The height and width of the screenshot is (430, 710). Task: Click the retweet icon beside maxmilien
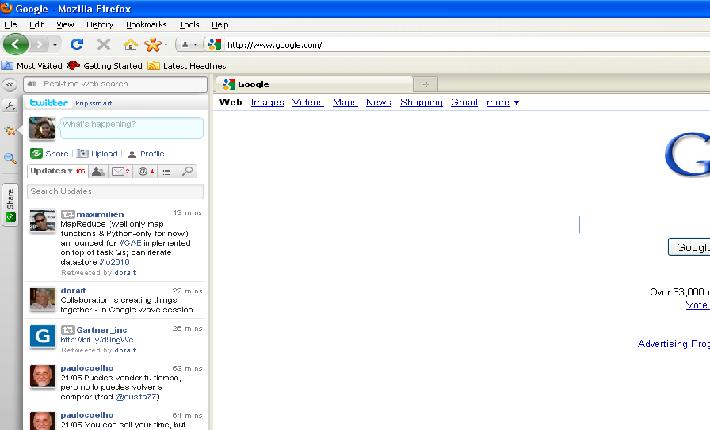(67, 214)
